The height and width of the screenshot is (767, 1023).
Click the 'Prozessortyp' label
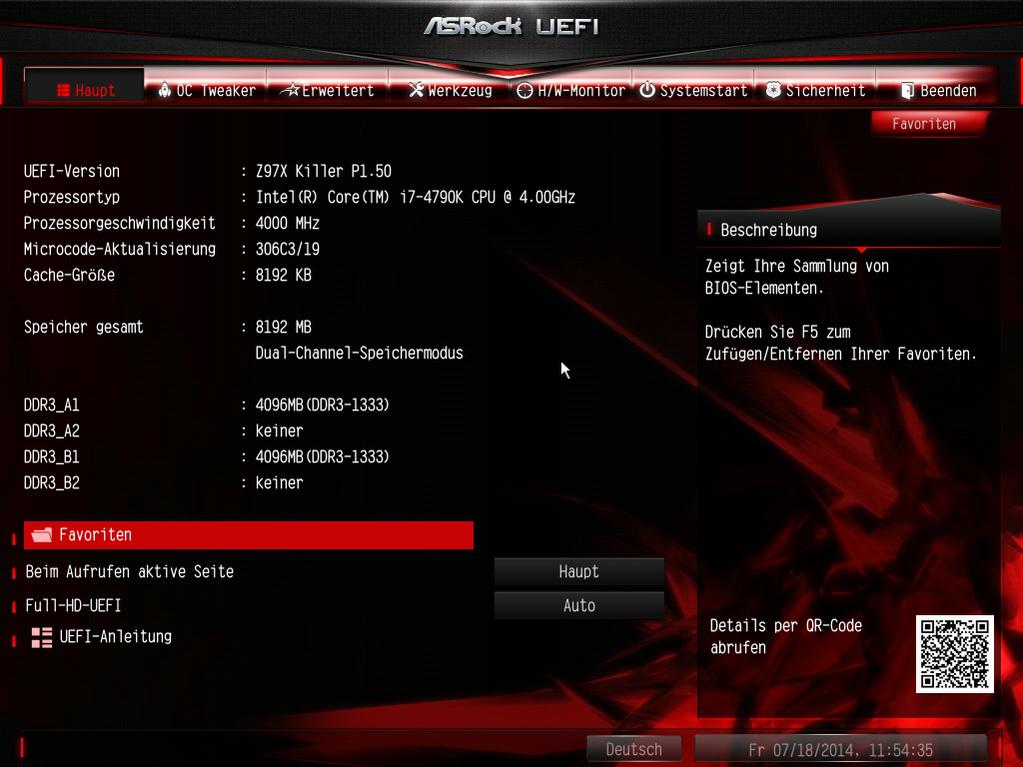click(72, 197)
